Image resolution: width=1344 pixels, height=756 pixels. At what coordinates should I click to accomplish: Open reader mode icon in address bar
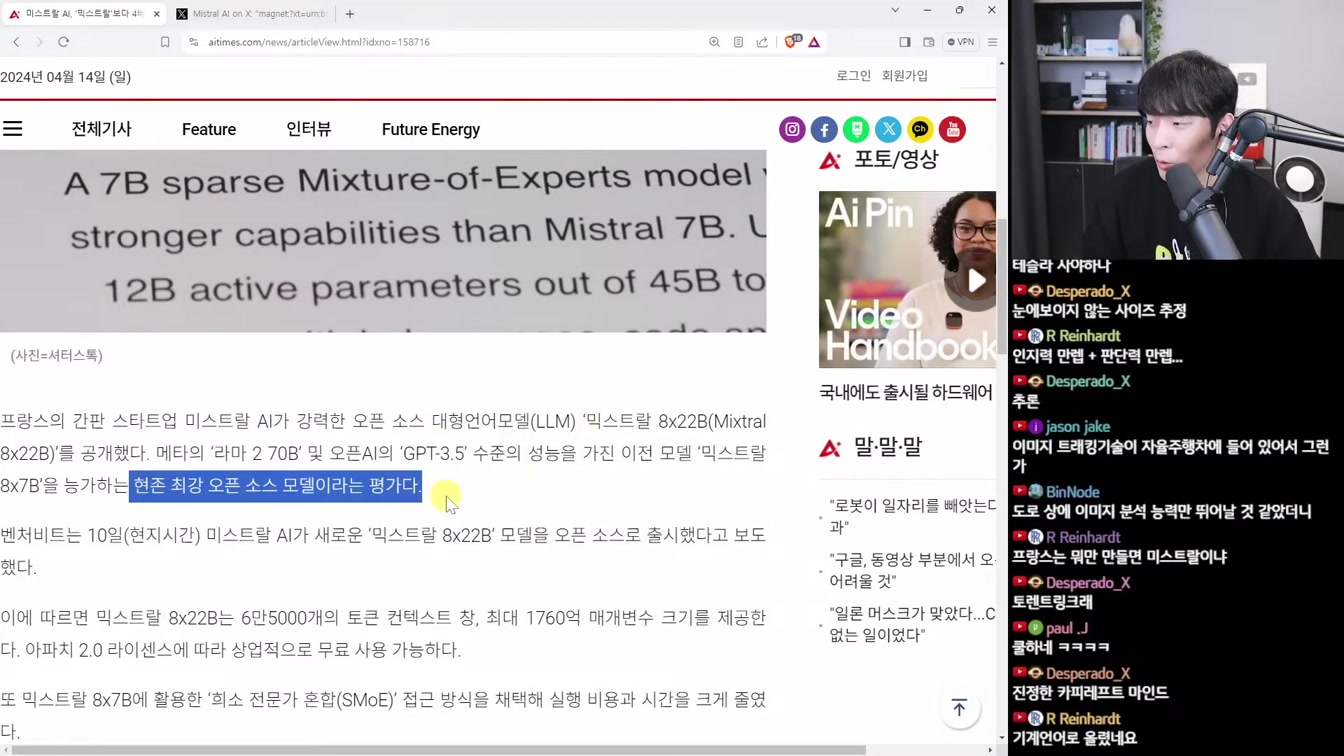point(738,42)
